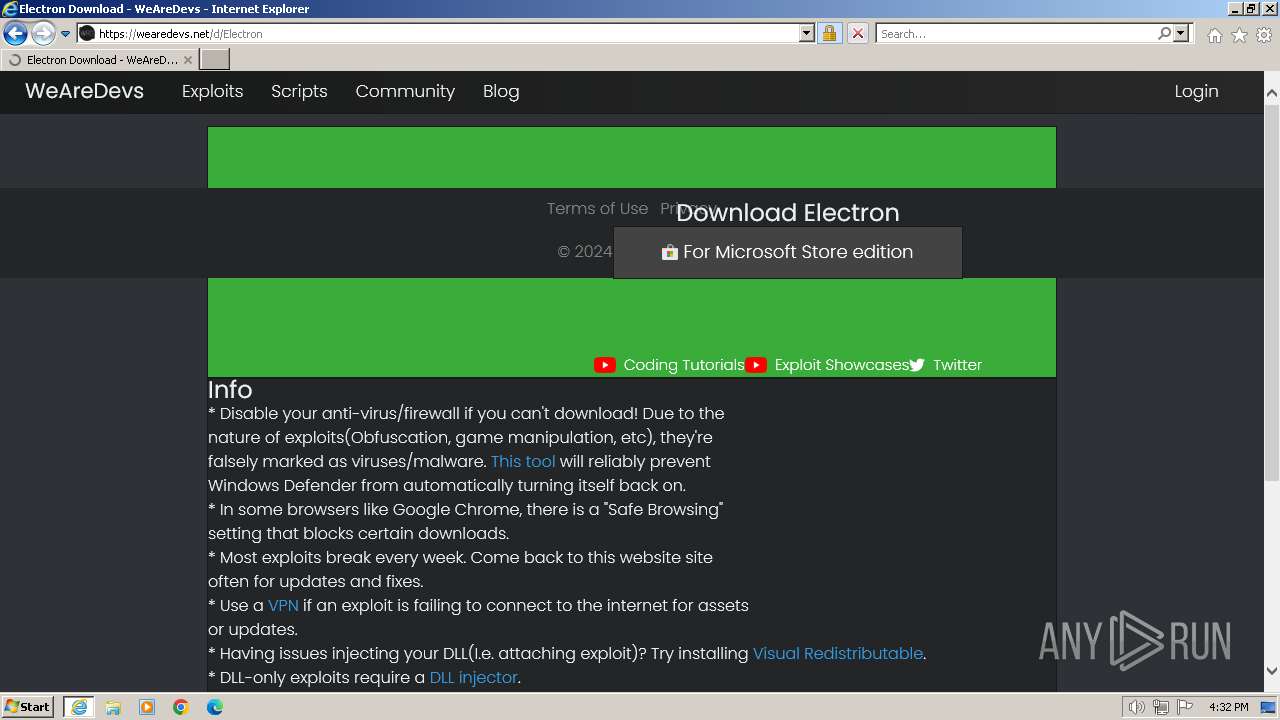Launch Google Chrome from taskbar
The height and width of the screenshot is (720, 1280).
point(181,707)
